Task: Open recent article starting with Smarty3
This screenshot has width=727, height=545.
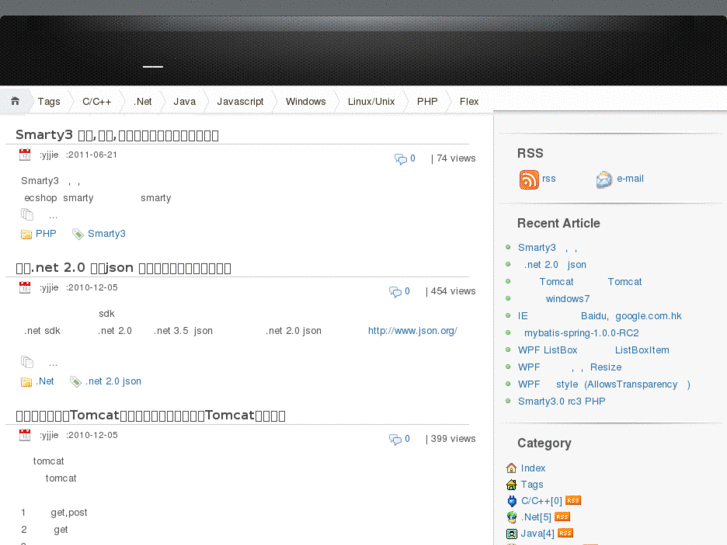Action: [x=548, y=248]
